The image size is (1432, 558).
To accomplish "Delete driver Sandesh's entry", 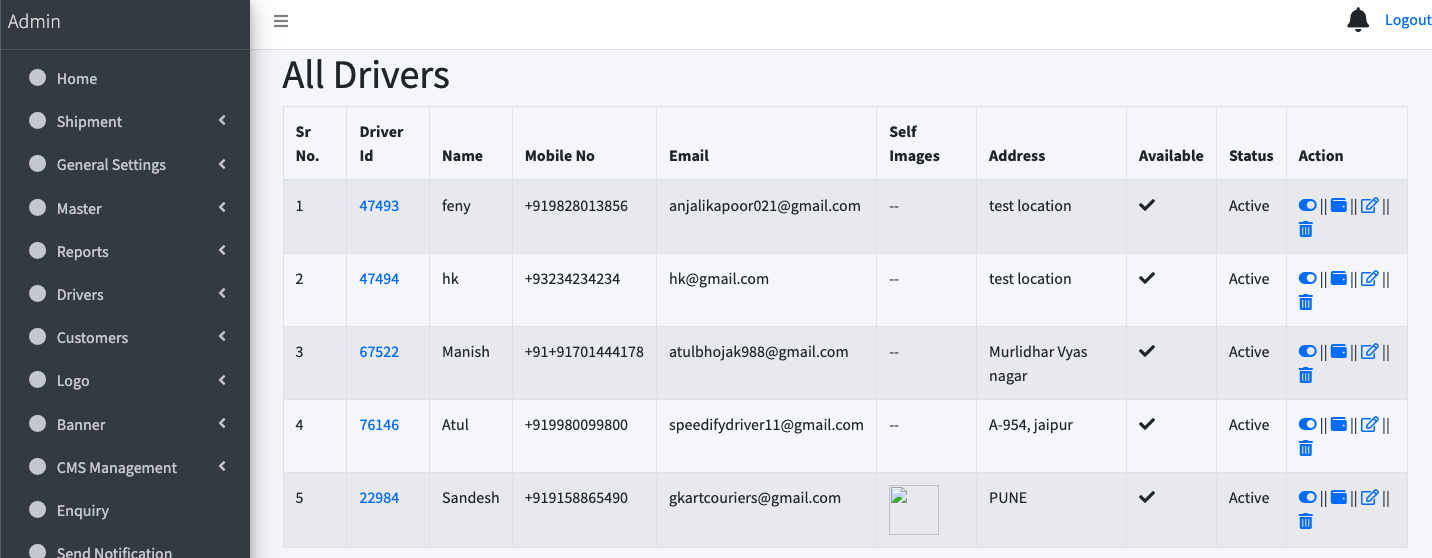I will coord(1305,521).
